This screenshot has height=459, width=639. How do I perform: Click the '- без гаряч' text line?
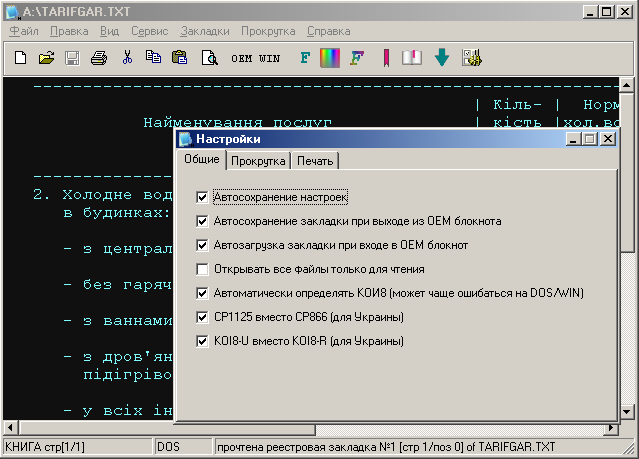coord(118,285)
